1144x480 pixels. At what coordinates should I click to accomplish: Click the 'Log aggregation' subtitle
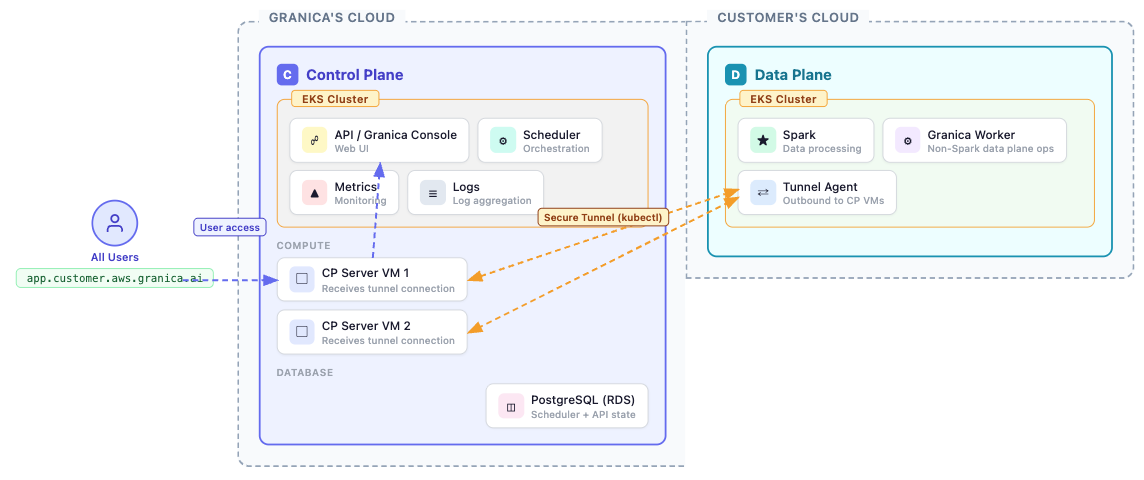pos(492,201)
